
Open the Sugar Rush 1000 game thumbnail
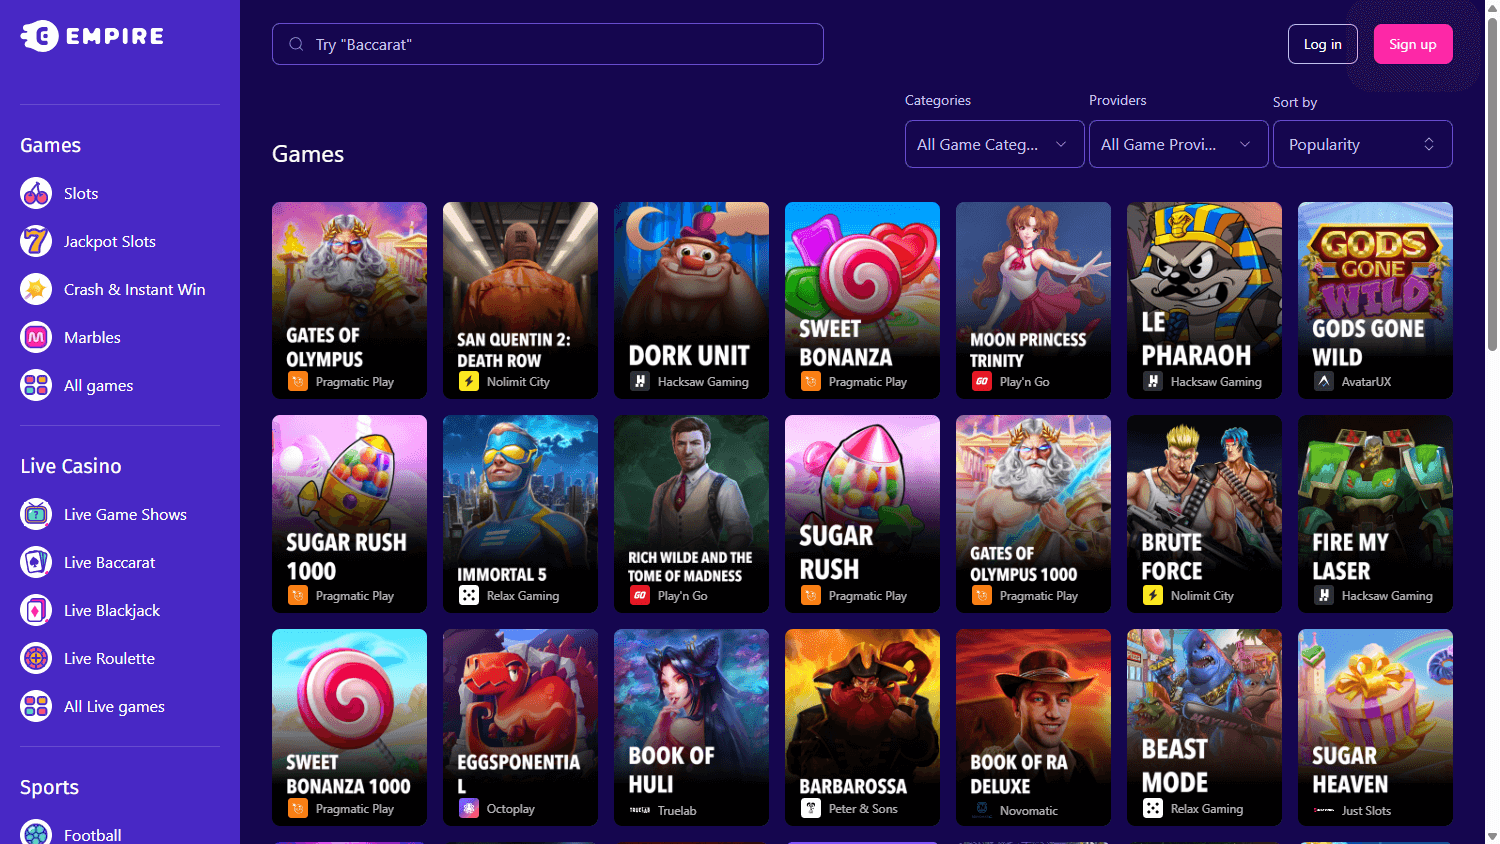click(349, 514)
